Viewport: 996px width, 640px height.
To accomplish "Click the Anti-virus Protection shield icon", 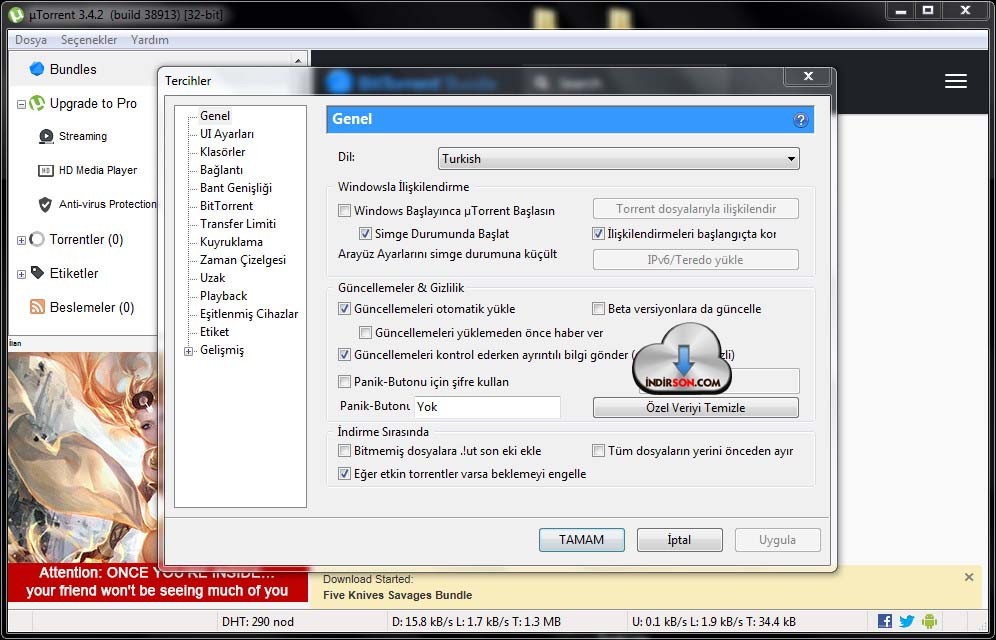I will coord(45,204).
